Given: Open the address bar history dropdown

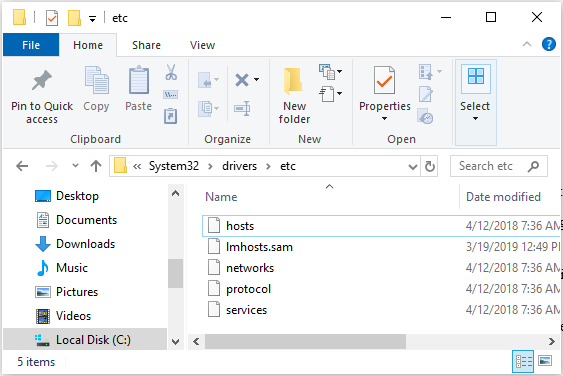Looking at the screenshot, I should click(x=413, y=167).
